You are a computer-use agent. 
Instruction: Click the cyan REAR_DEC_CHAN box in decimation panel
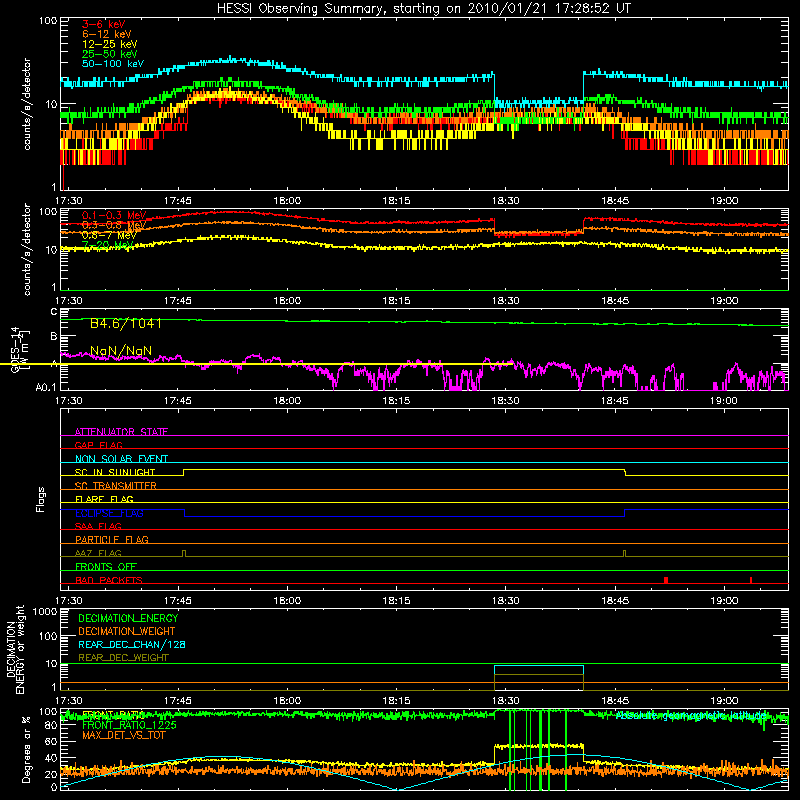pyautogui.click(x=539, y=670)
